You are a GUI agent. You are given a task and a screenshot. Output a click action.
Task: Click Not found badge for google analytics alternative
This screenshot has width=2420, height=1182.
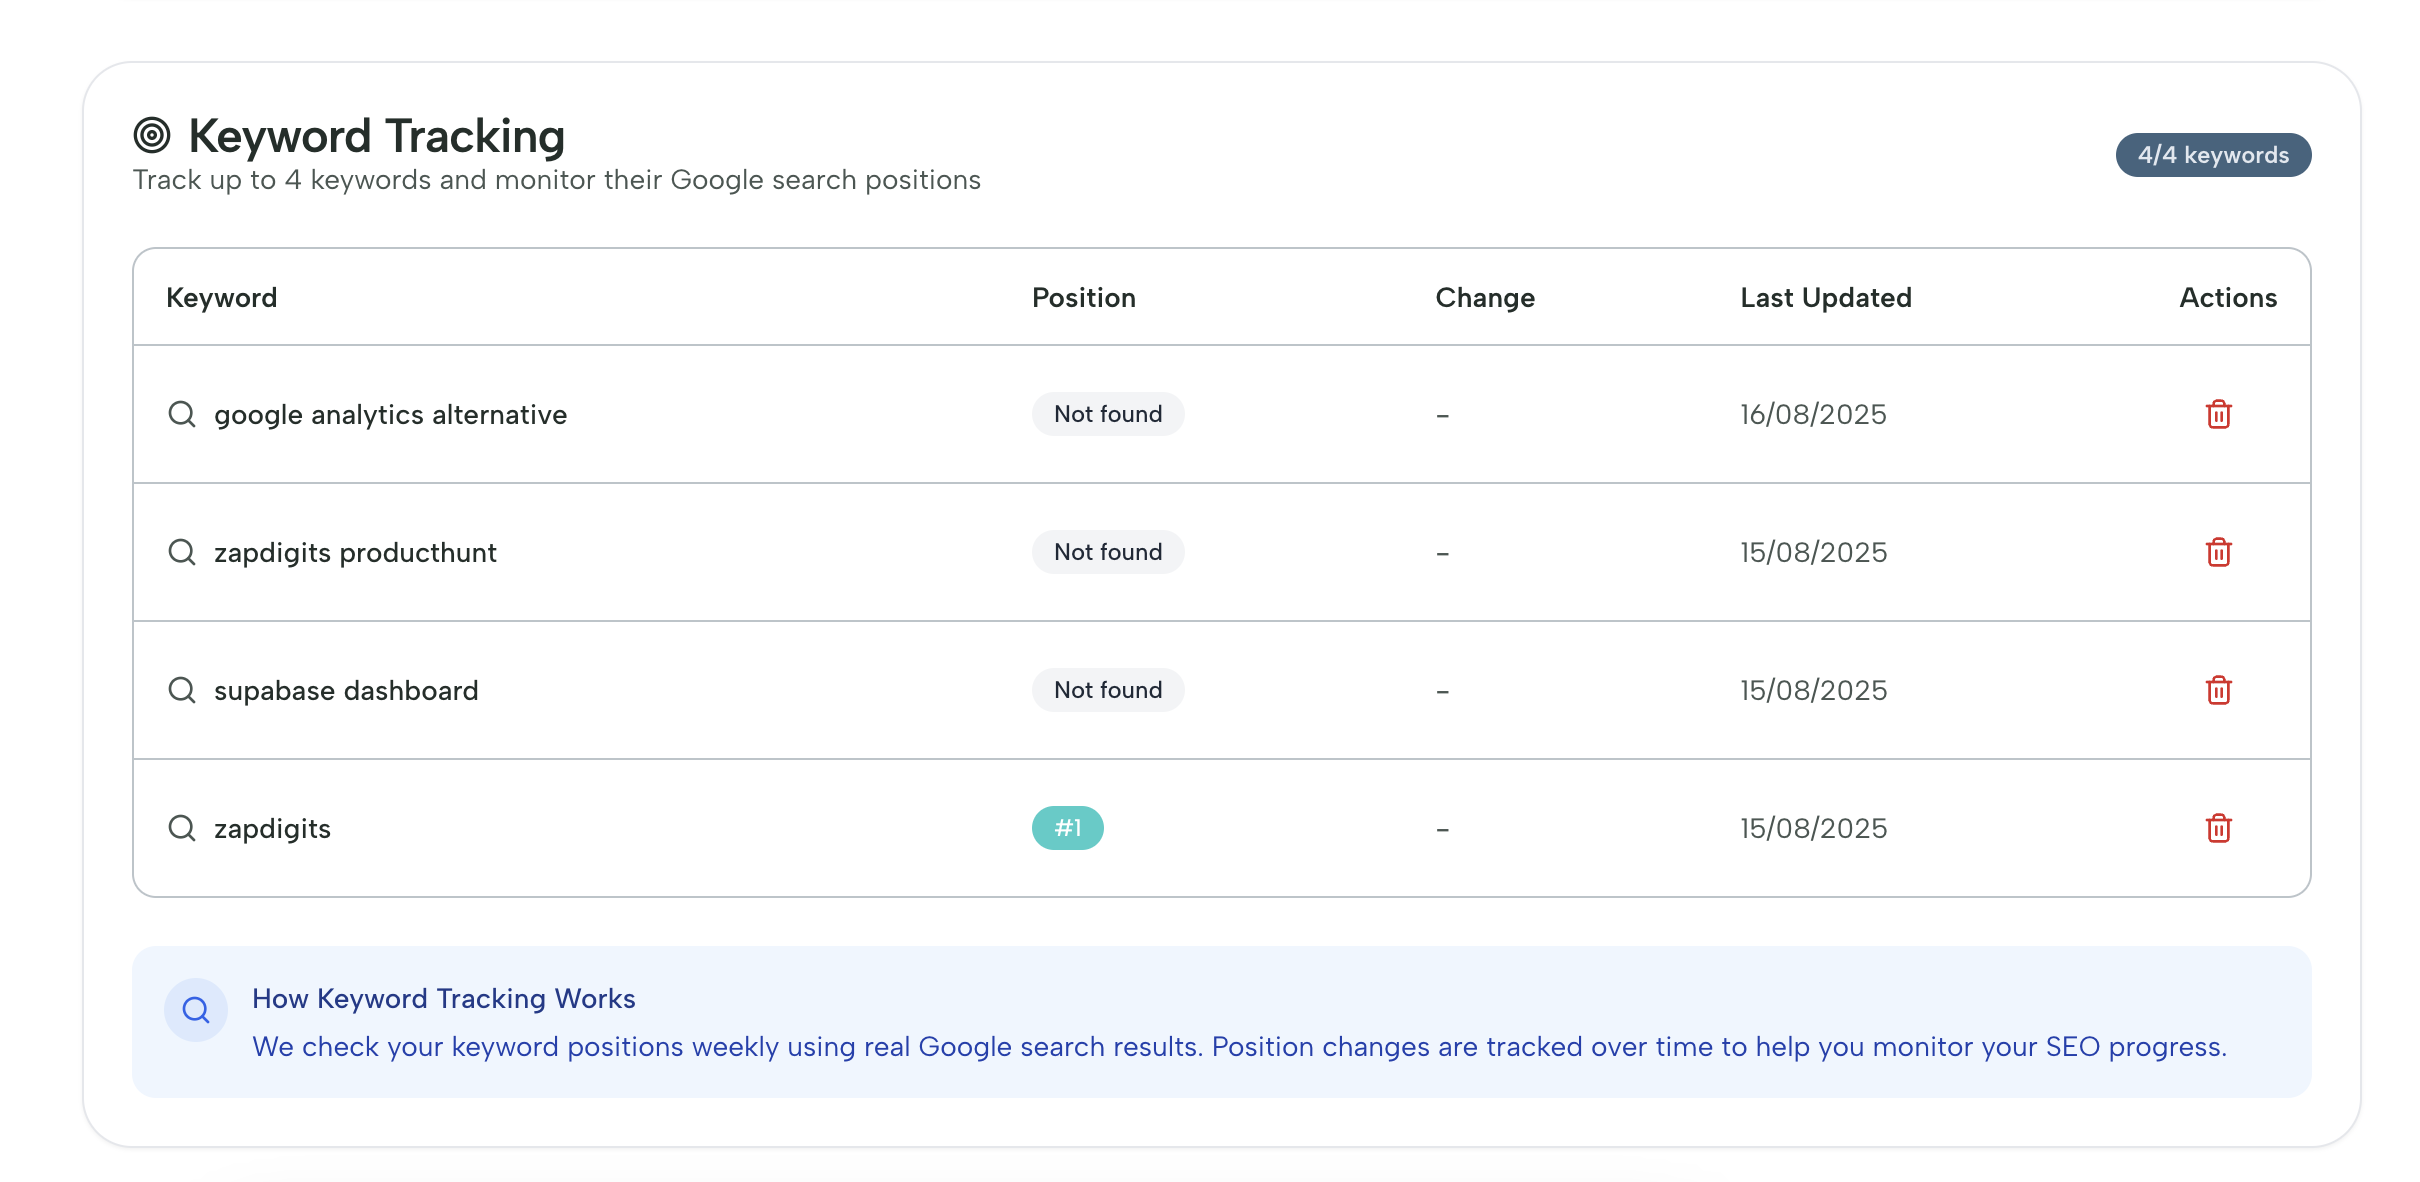tap(1107, 414)
